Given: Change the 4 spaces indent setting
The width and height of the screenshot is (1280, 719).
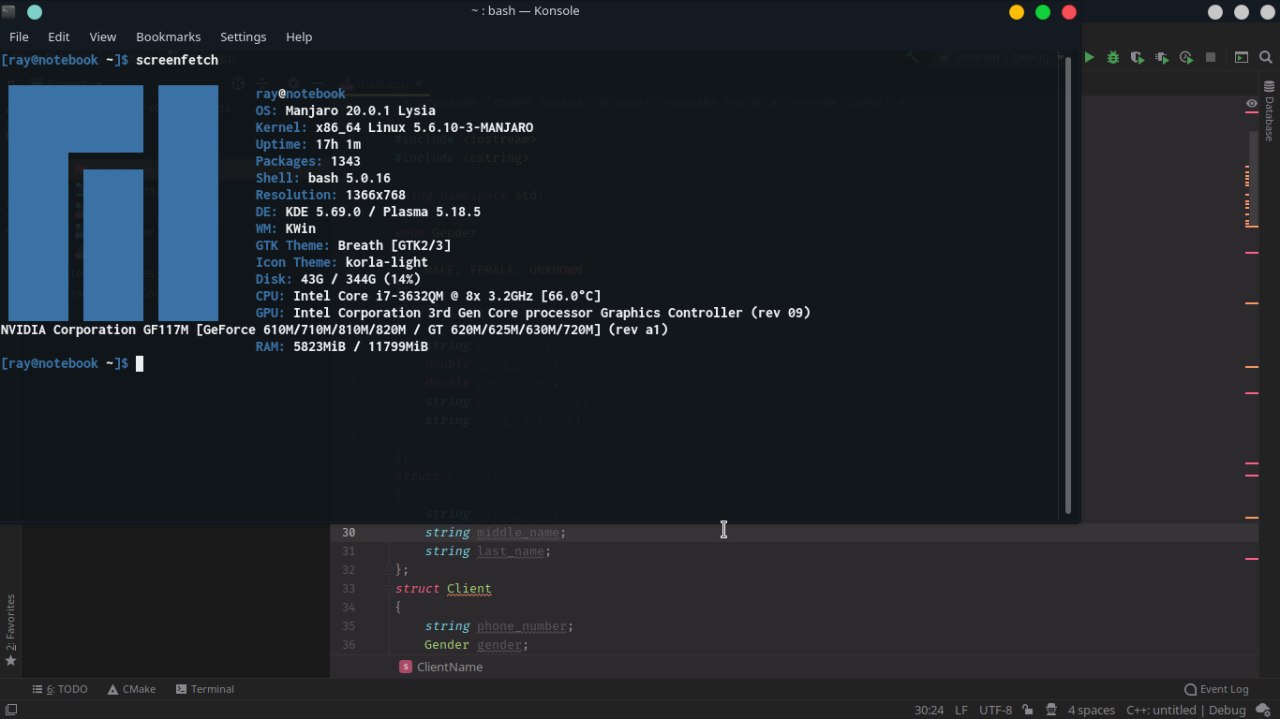Looking at the screenshot, I should (1091, 710).
